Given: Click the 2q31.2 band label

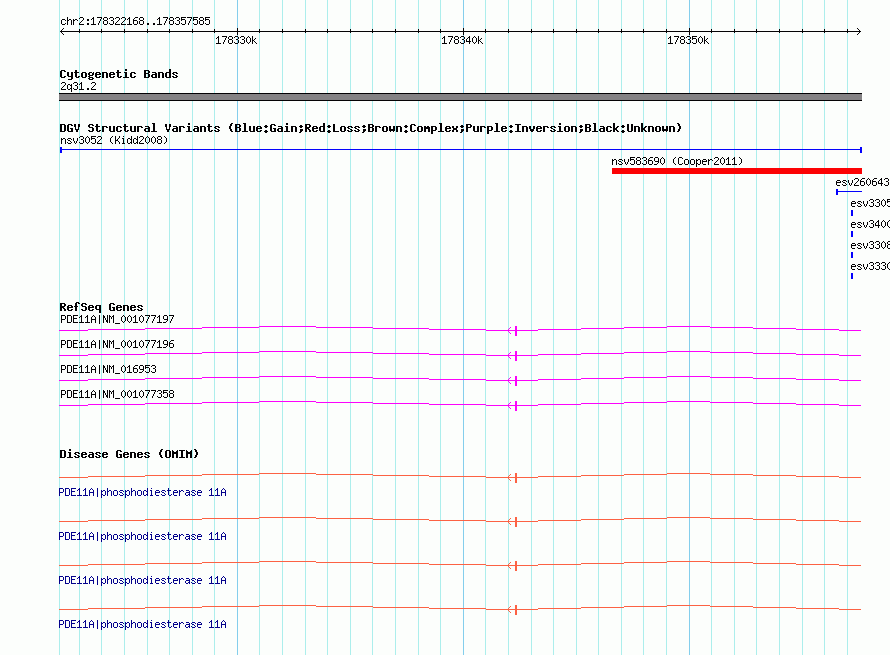Looking at the screenshot, I should click(x=78, y=86).
